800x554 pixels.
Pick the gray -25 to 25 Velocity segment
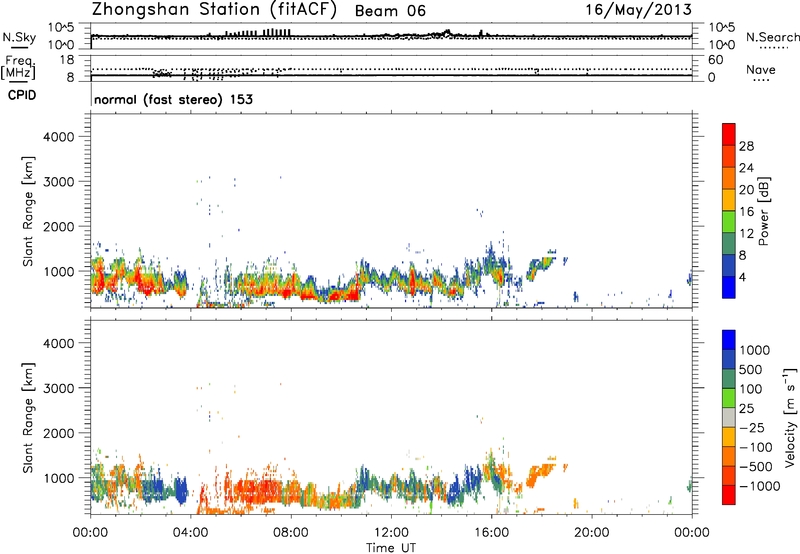pyautogui.click(x=729, y=417)
